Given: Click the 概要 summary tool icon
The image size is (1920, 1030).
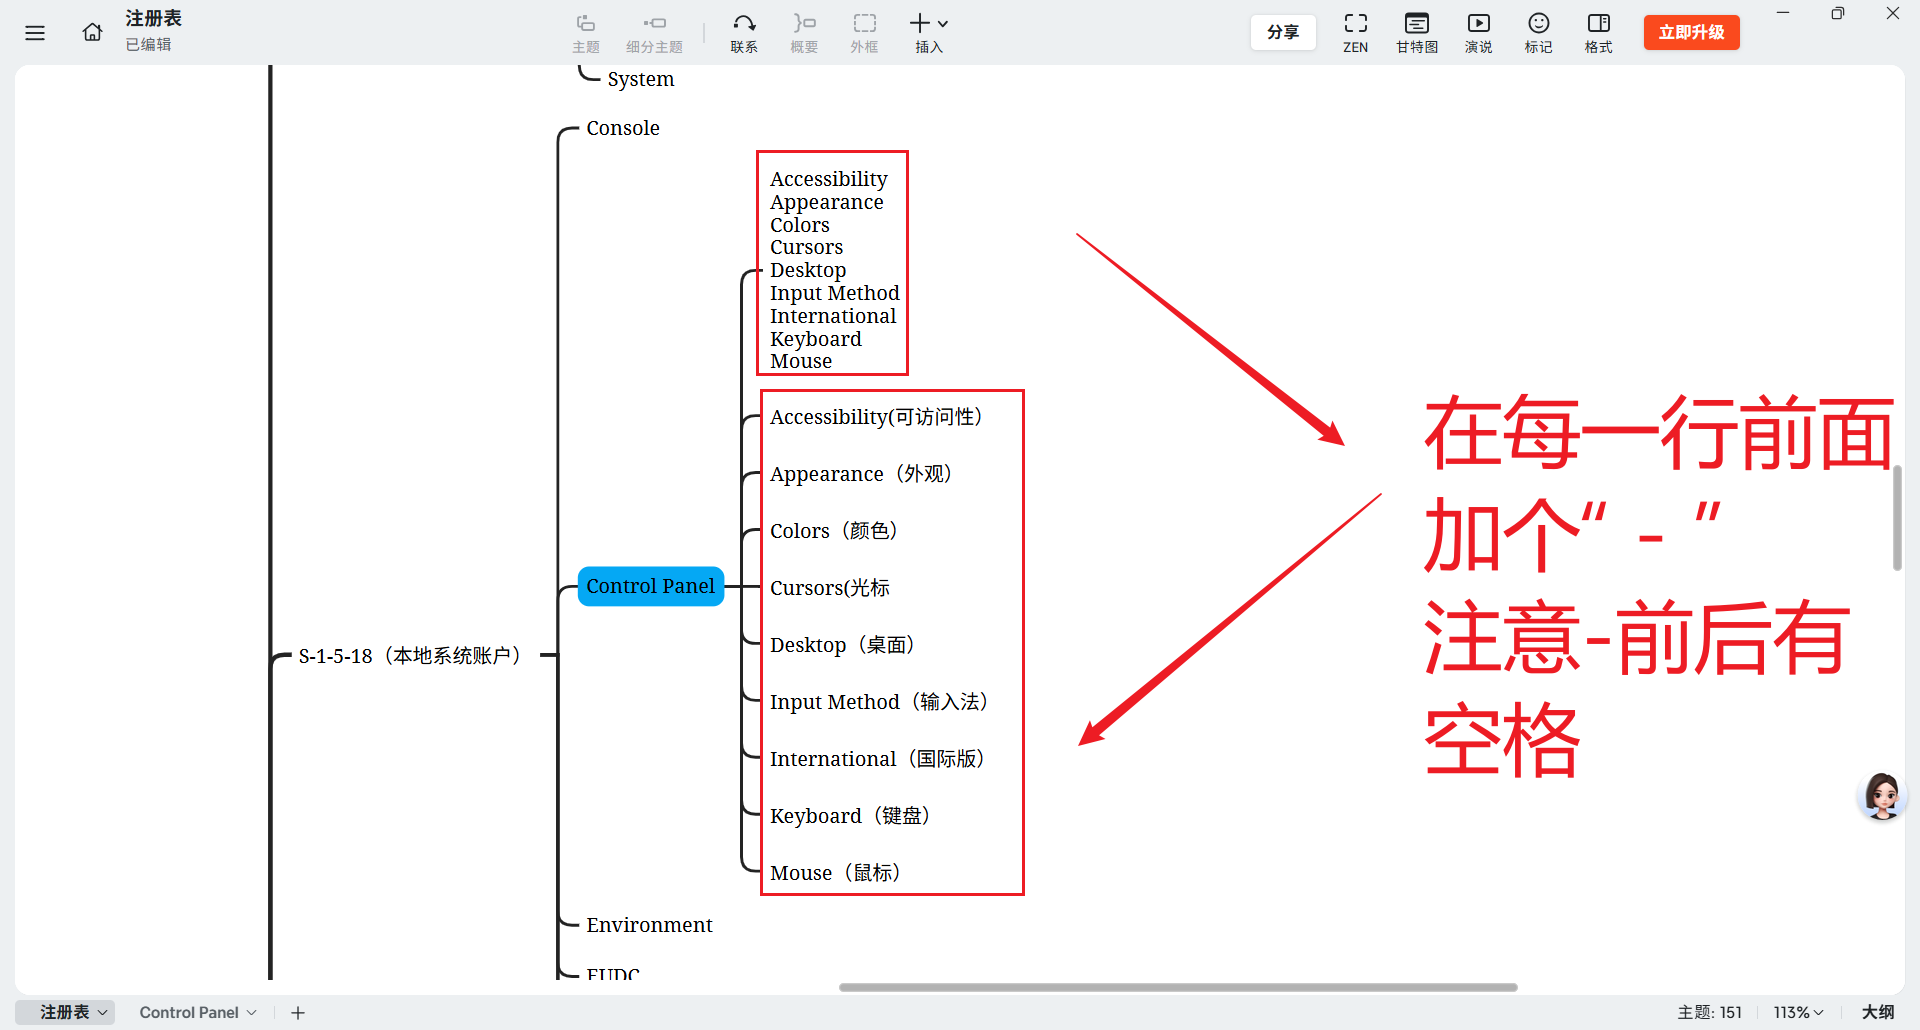Looking at the screenshot, I should pyautogui.click(x=803, y=32).
